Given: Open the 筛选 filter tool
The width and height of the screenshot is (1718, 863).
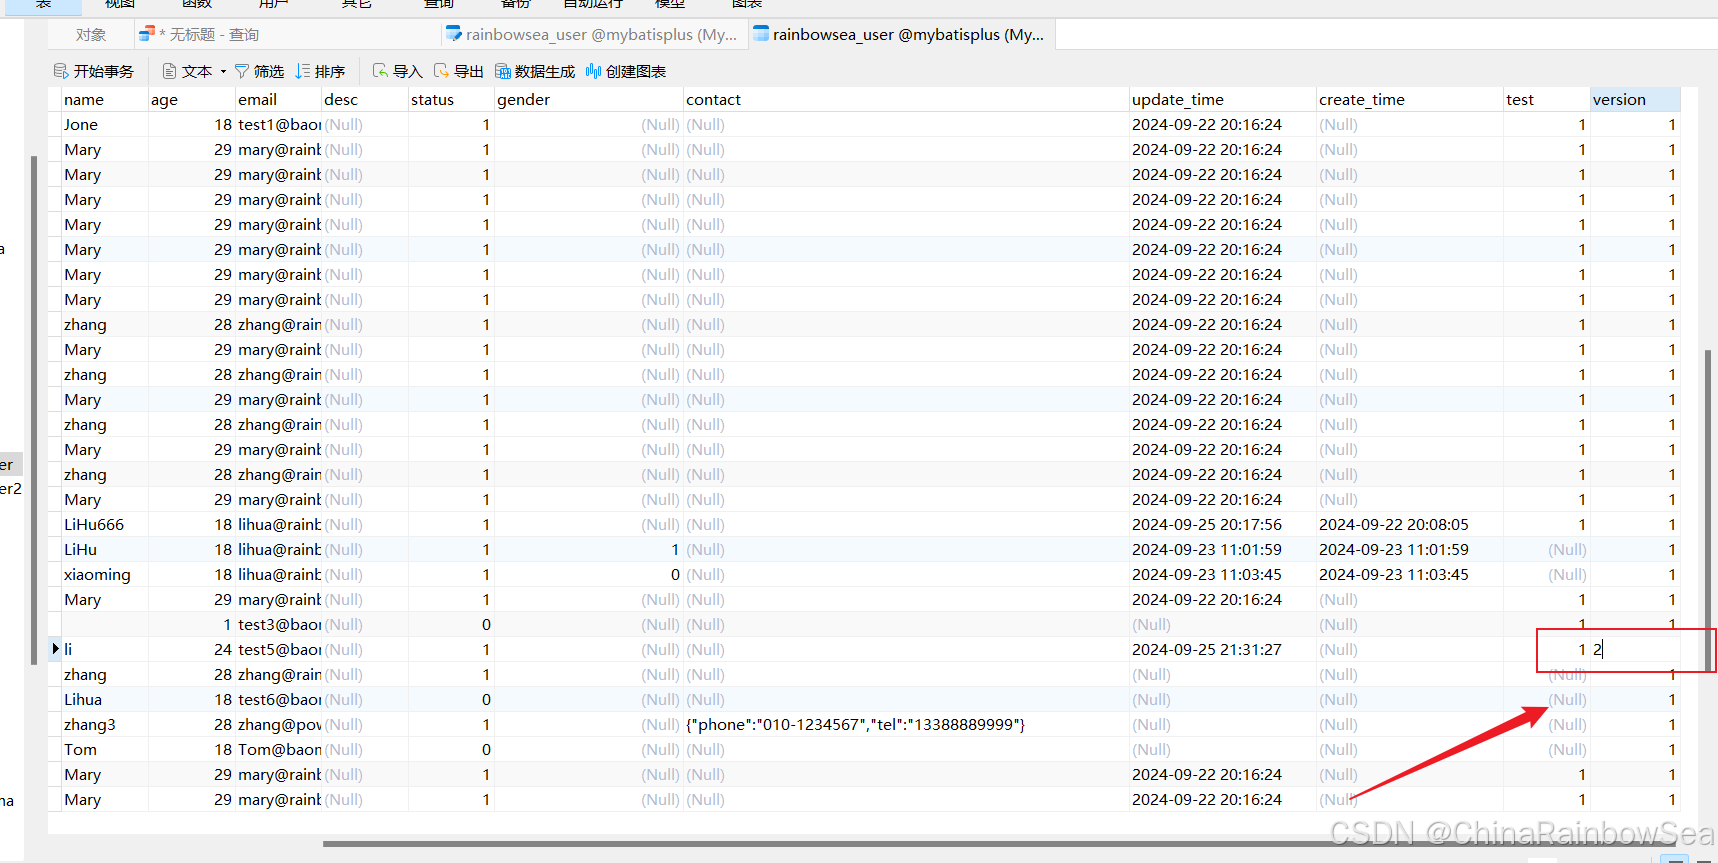Looking at the screenshot, I should [x=242, y=71].
